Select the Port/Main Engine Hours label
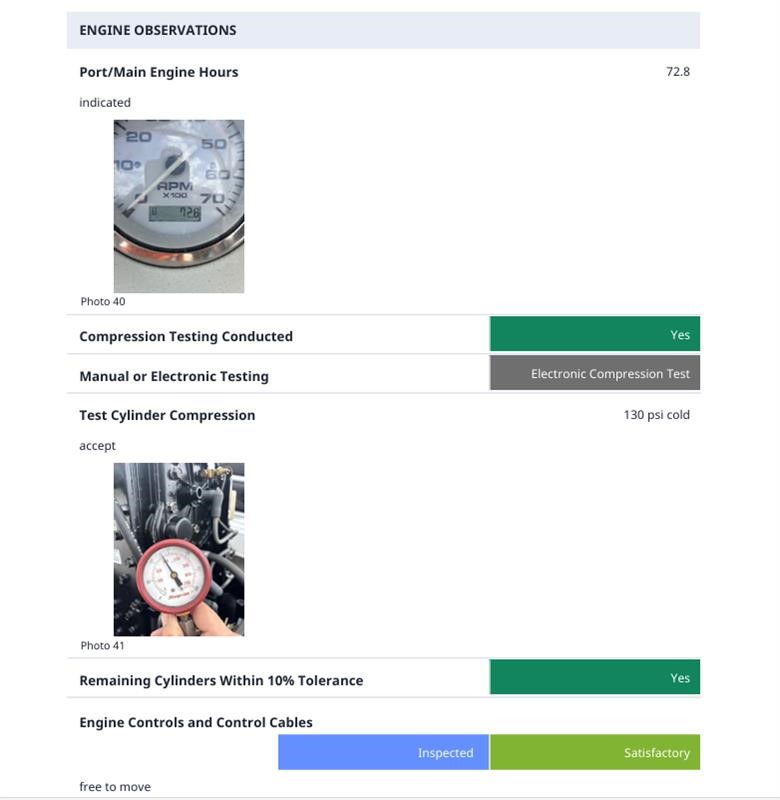Viewport: 780px width, 800px height. click(158, 72)
